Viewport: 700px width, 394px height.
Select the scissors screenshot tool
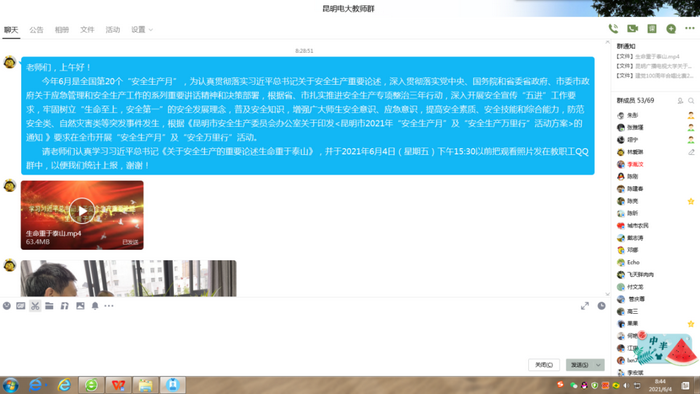[x=35, y=306]
